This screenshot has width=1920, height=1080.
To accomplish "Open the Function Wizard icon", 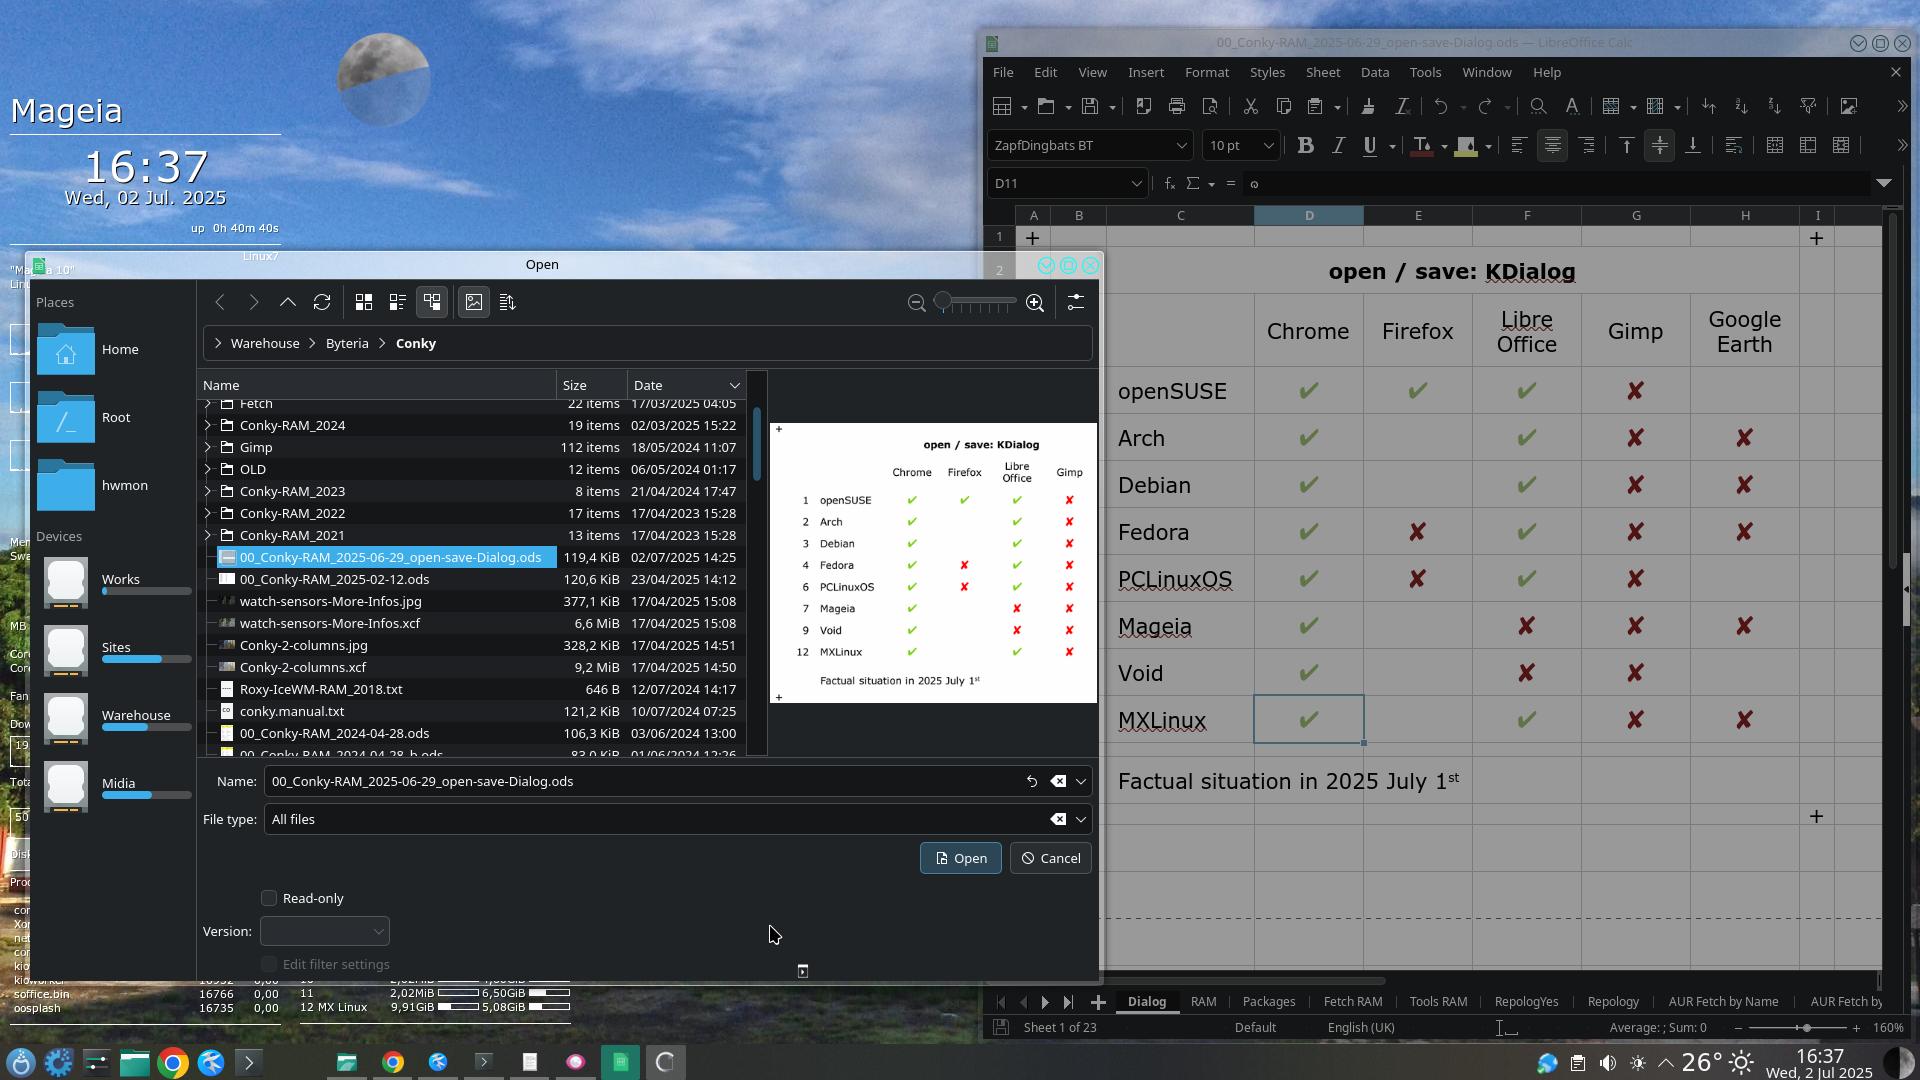I will 1169,184.
